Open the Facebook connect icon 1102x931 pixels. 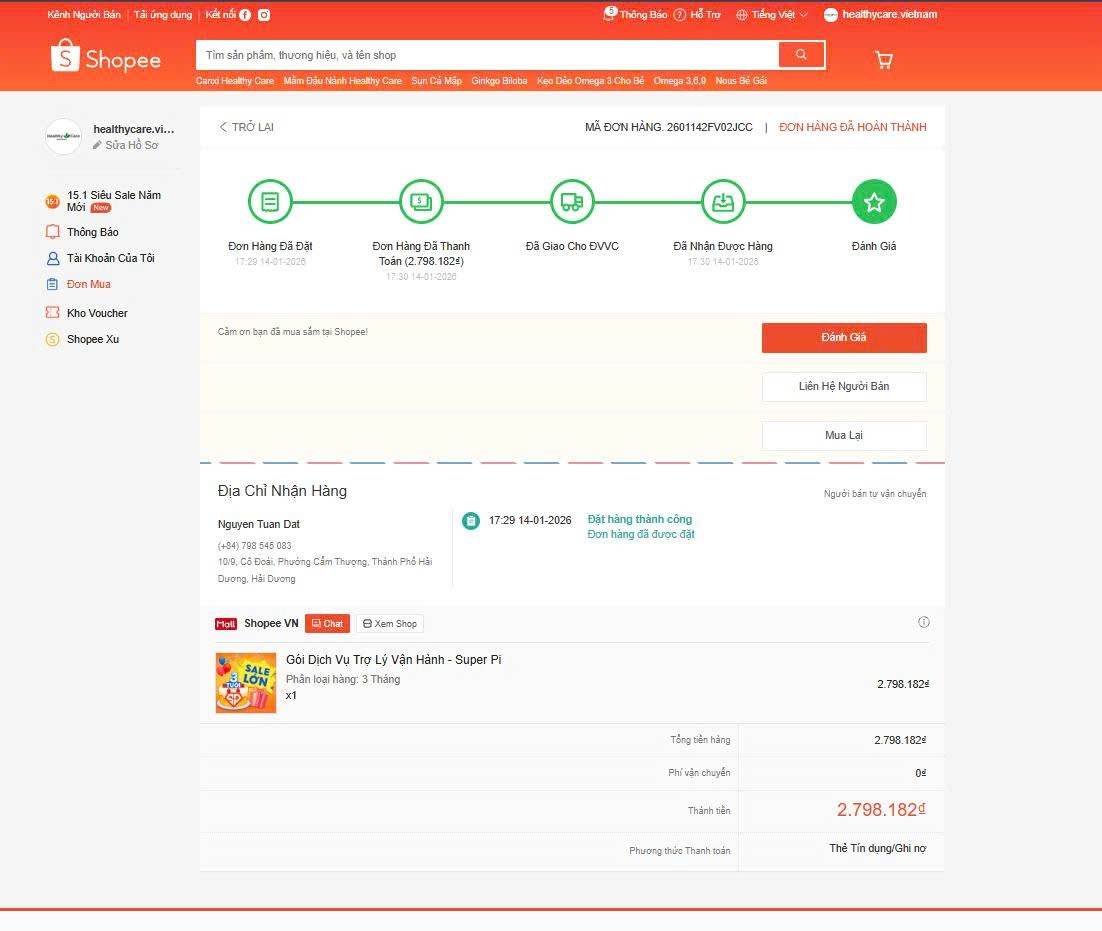click(x=245, y=15)
